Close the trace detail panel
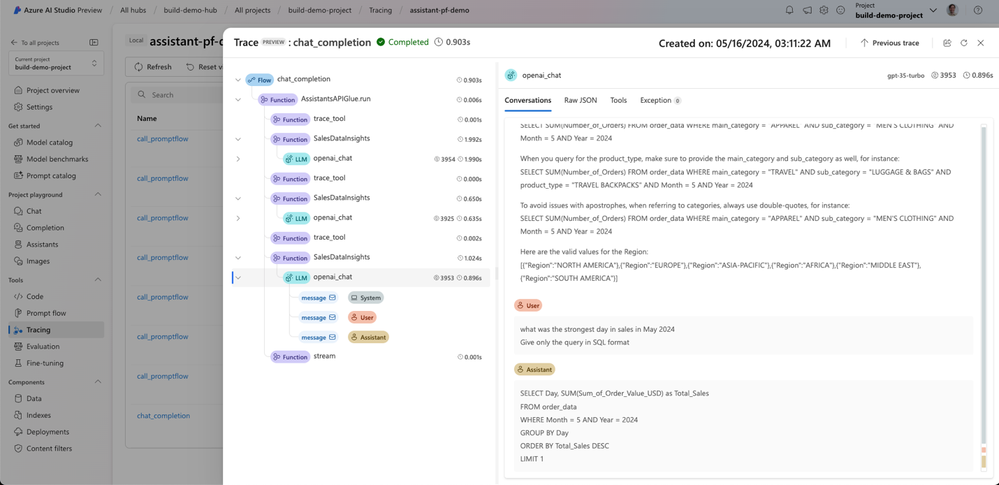The width and height of the screenshot is (999, 485). click(980, 43)
